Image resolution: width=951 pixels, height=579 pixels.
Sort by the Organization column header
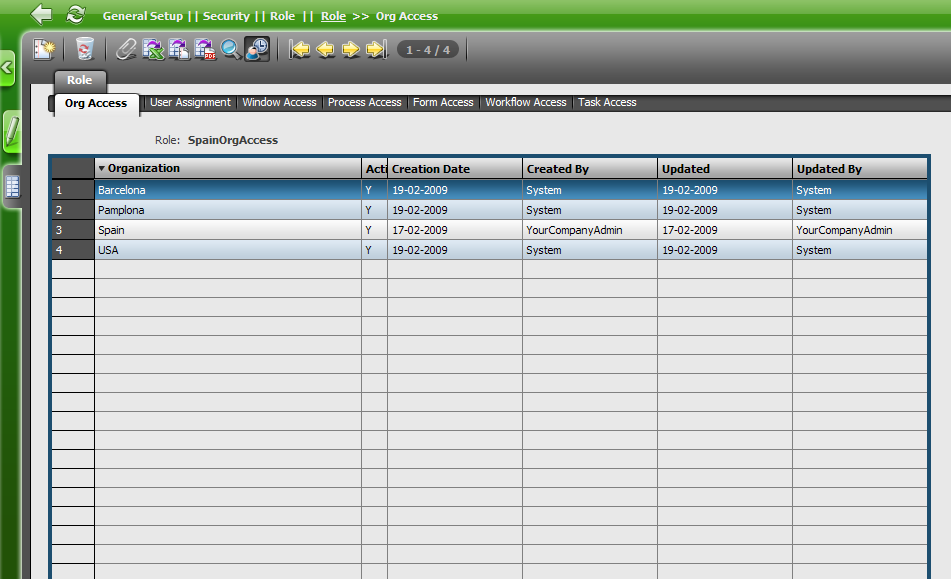tap(227, 169)
